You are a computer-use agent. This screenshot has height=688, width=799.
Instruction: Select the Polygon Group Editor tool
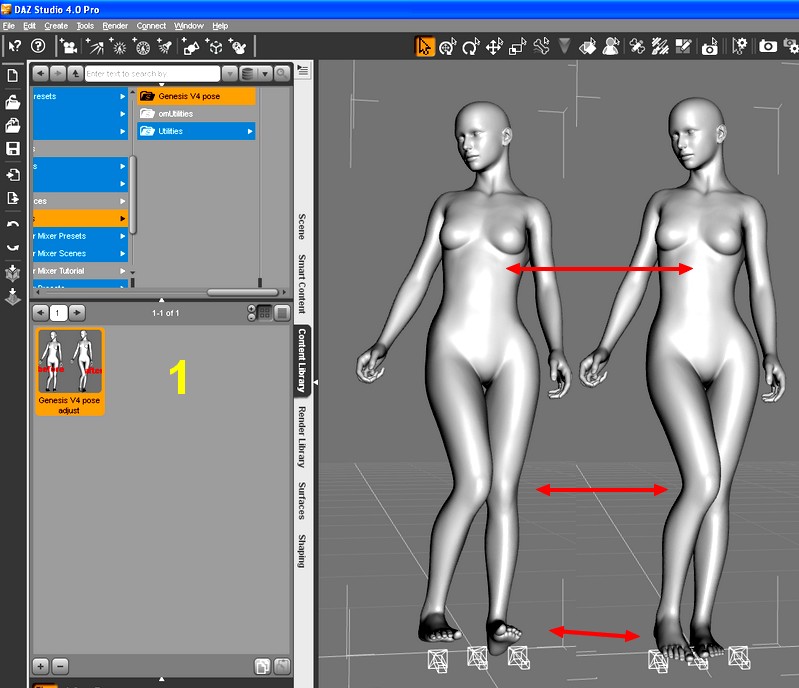coord(683,46)
